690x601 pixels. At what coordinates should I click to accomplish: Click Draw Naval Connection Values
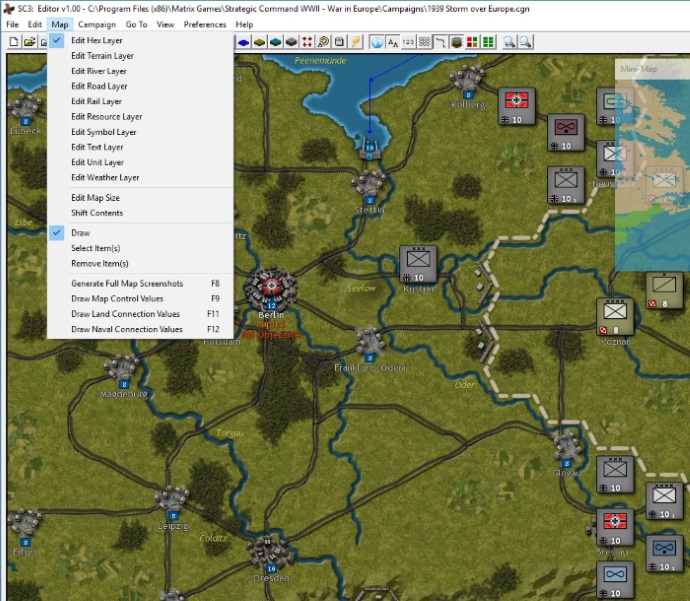pyautogui.click(x=140, y=329)
